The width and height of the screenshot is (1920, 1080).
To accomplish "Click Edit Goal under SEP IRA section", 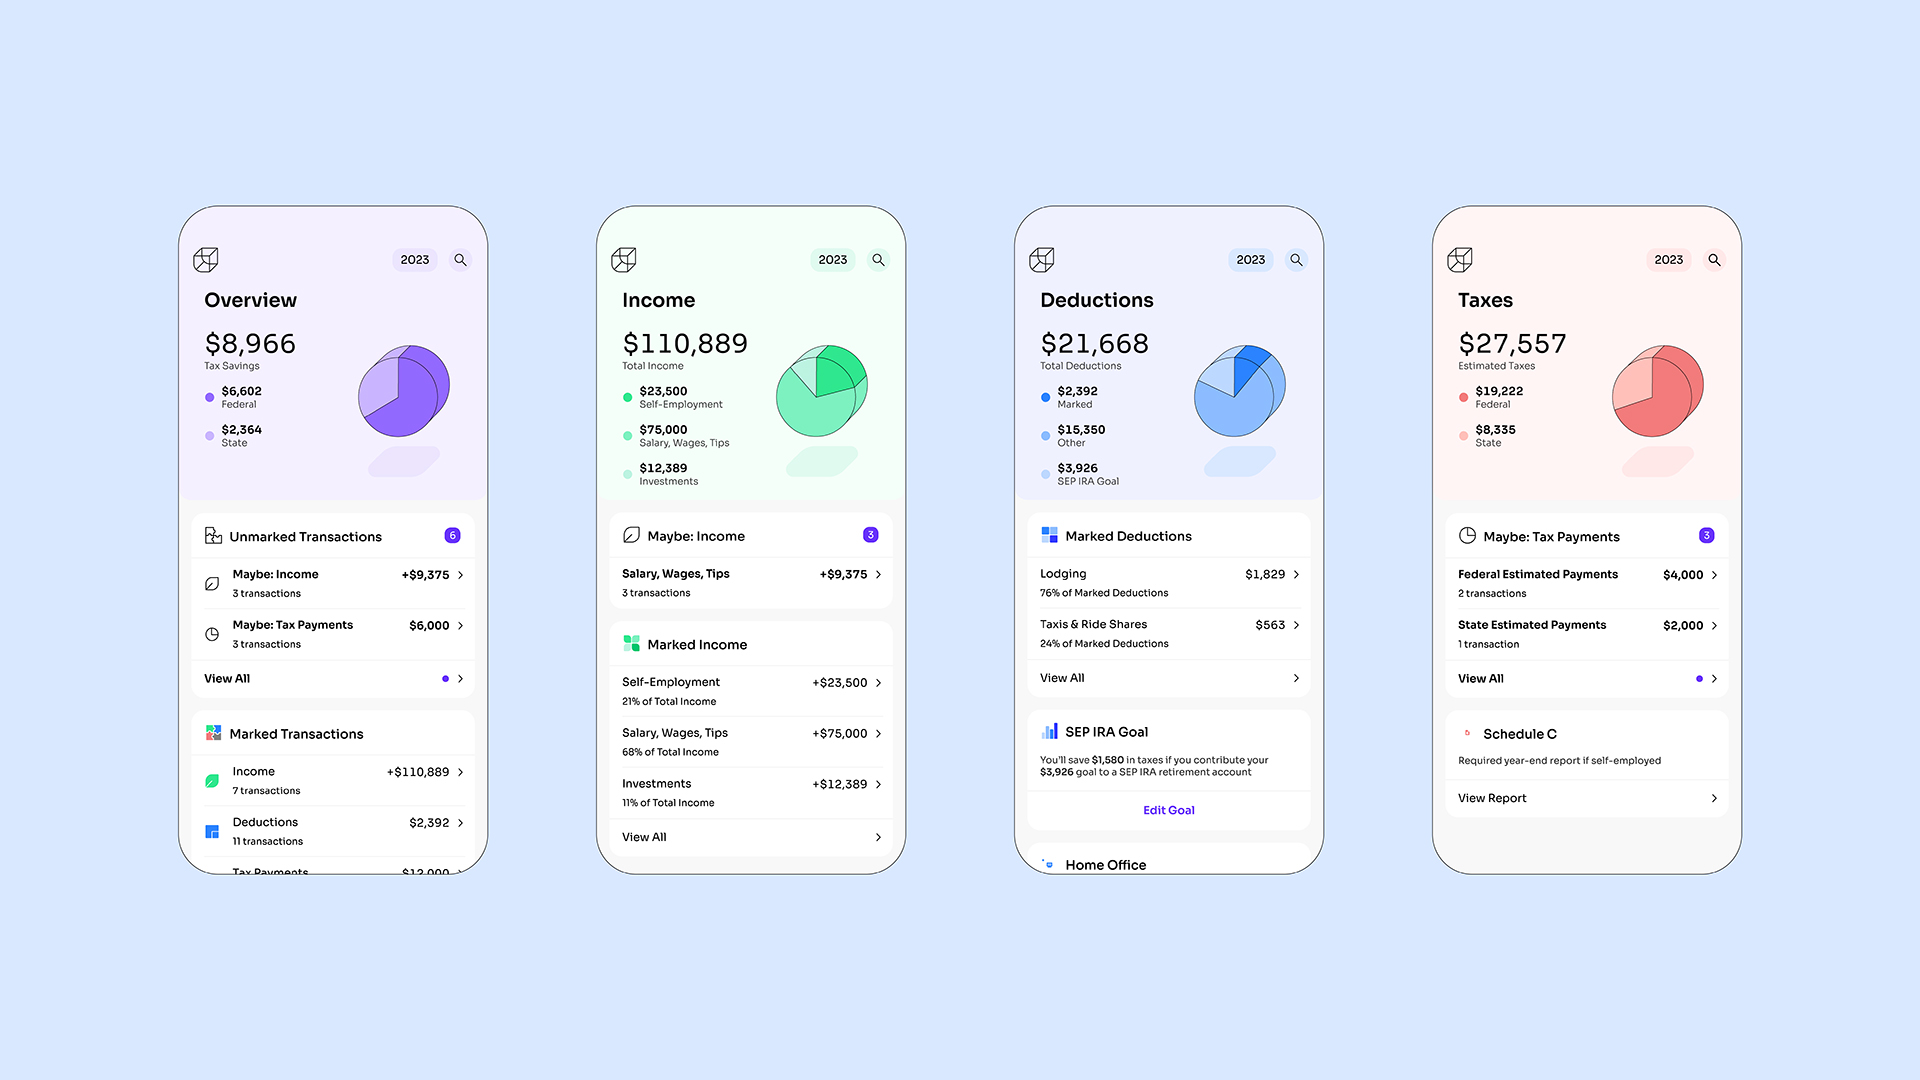I will 1168,810.
